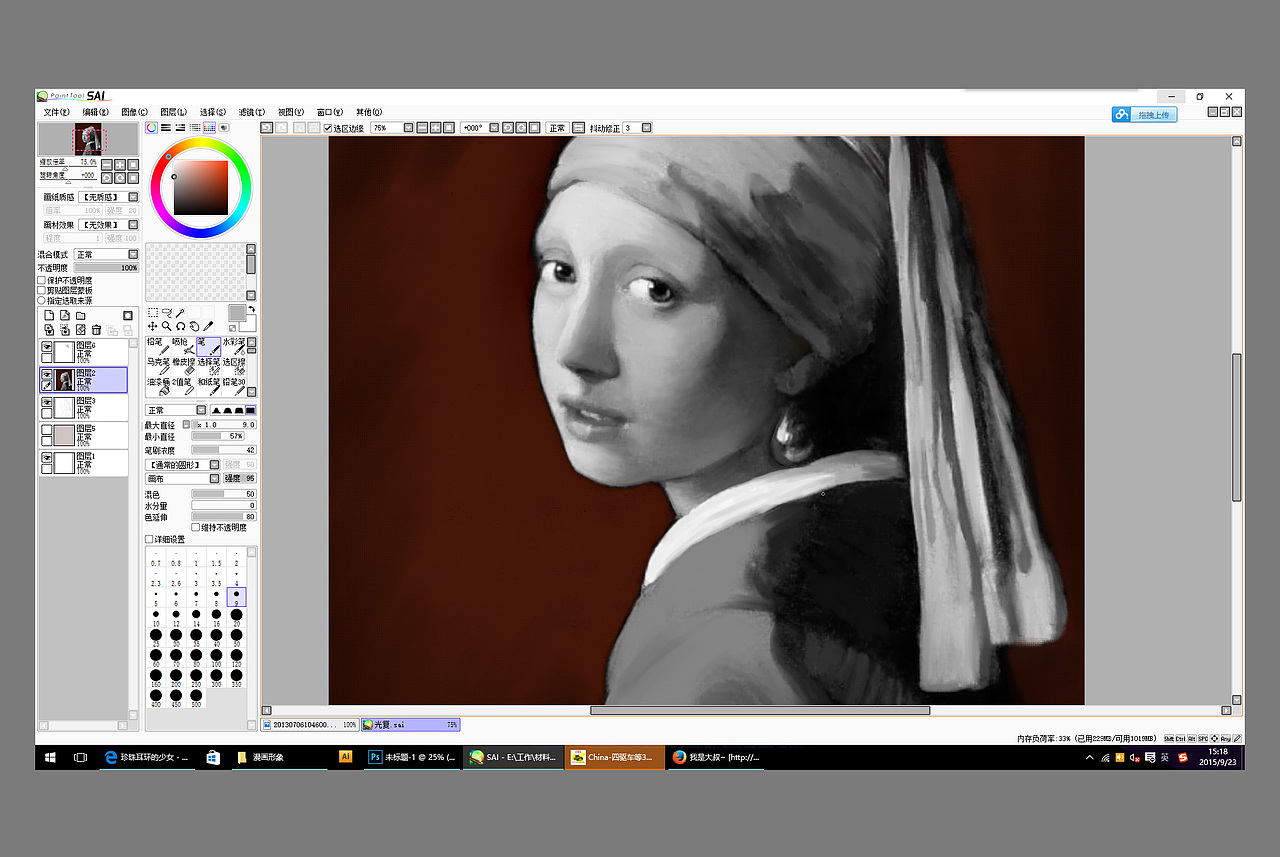1280x857 pixels.
Task: Create a new normal layer
Action: tap(48, 316)
